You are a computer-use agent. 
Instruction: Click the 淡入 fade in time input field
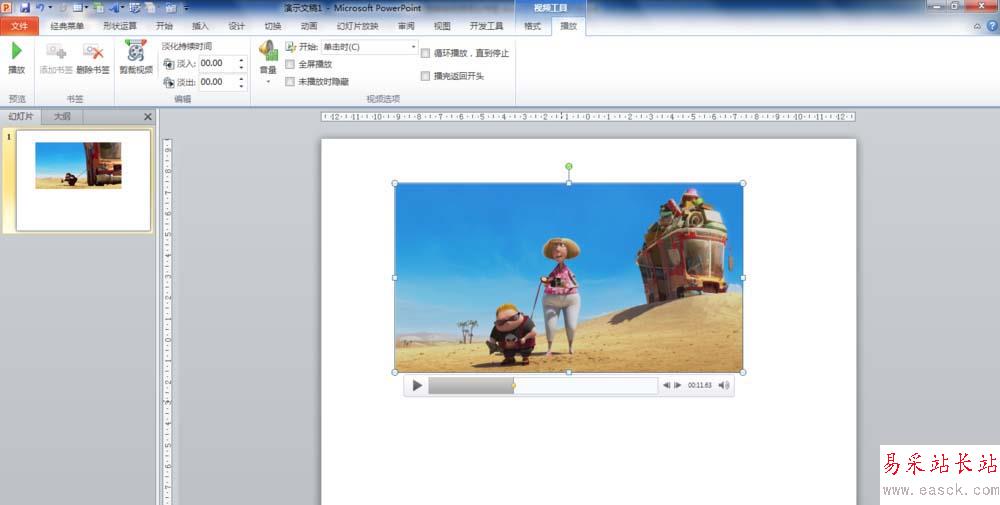tap(217, 63)
